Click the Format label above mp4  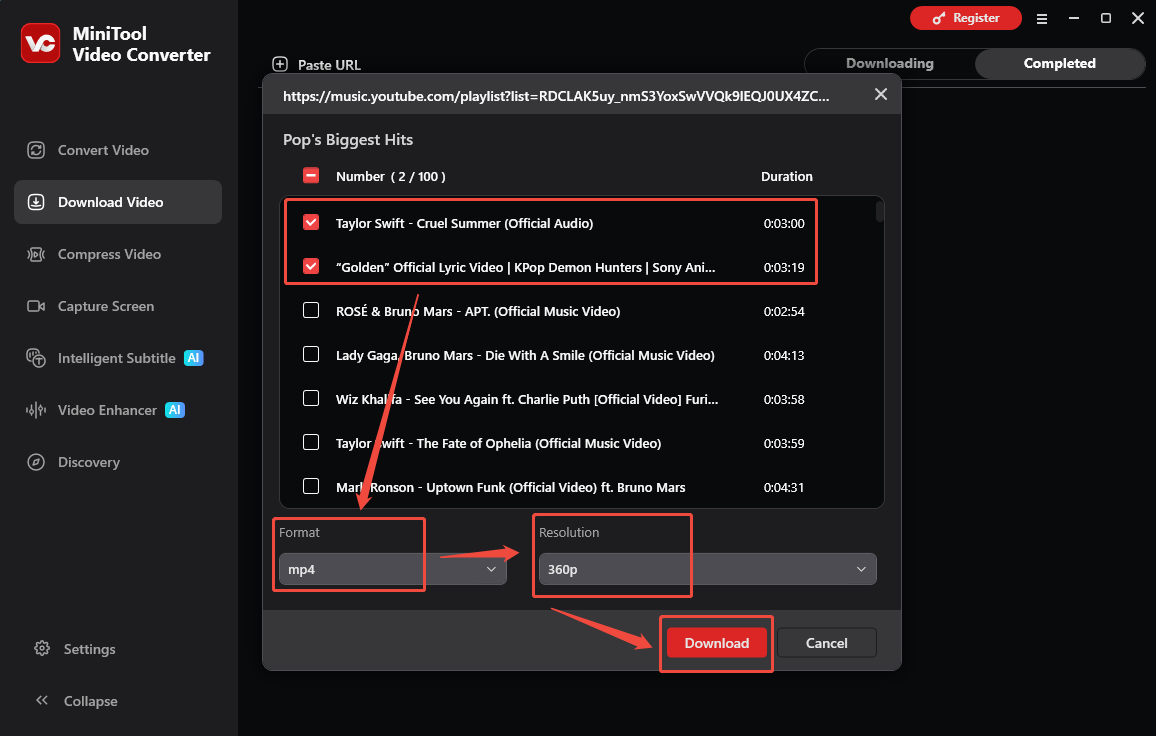[299, 532]
